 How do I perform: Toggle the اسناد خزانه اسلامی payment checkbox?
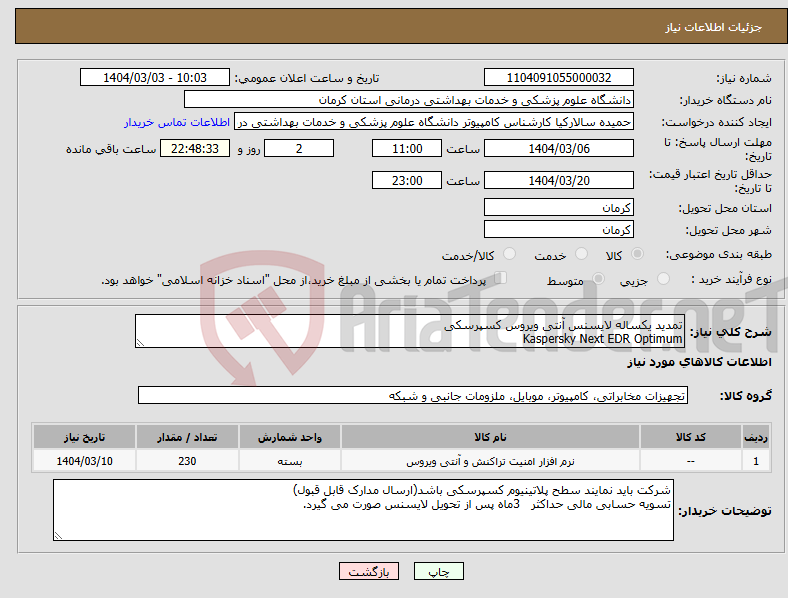[x=501, y=278]
